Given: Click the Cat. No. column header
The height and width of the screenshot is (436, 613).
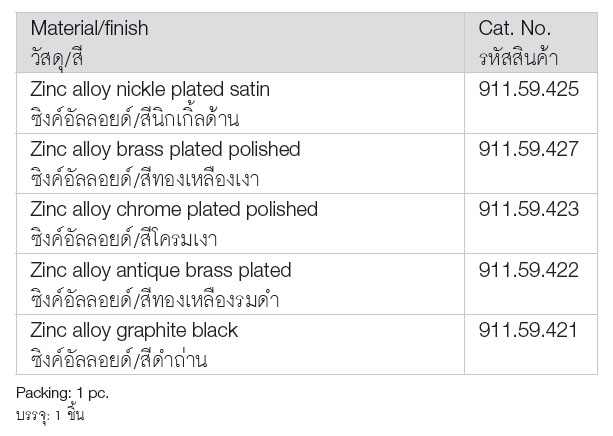Looking at the screenshot, I should tap(514, 29).
